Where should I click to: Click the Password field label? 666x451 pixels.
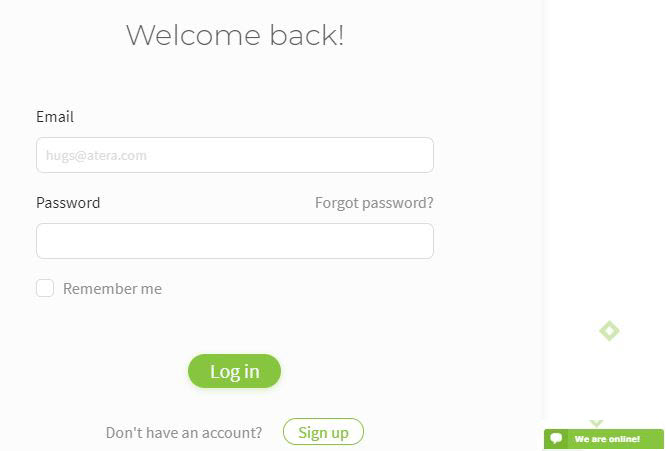click(68, 203)
